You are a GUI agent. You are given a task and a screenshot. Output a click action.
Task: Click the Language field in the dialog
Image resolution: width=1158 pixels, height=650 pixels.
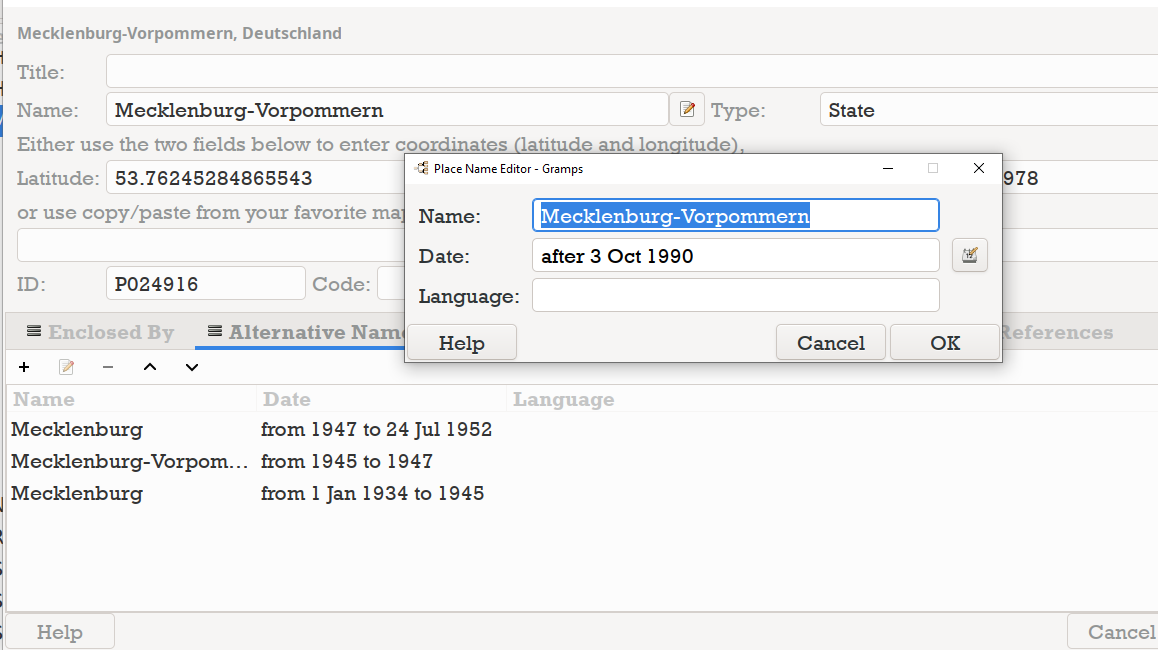[x=735, y=296]
